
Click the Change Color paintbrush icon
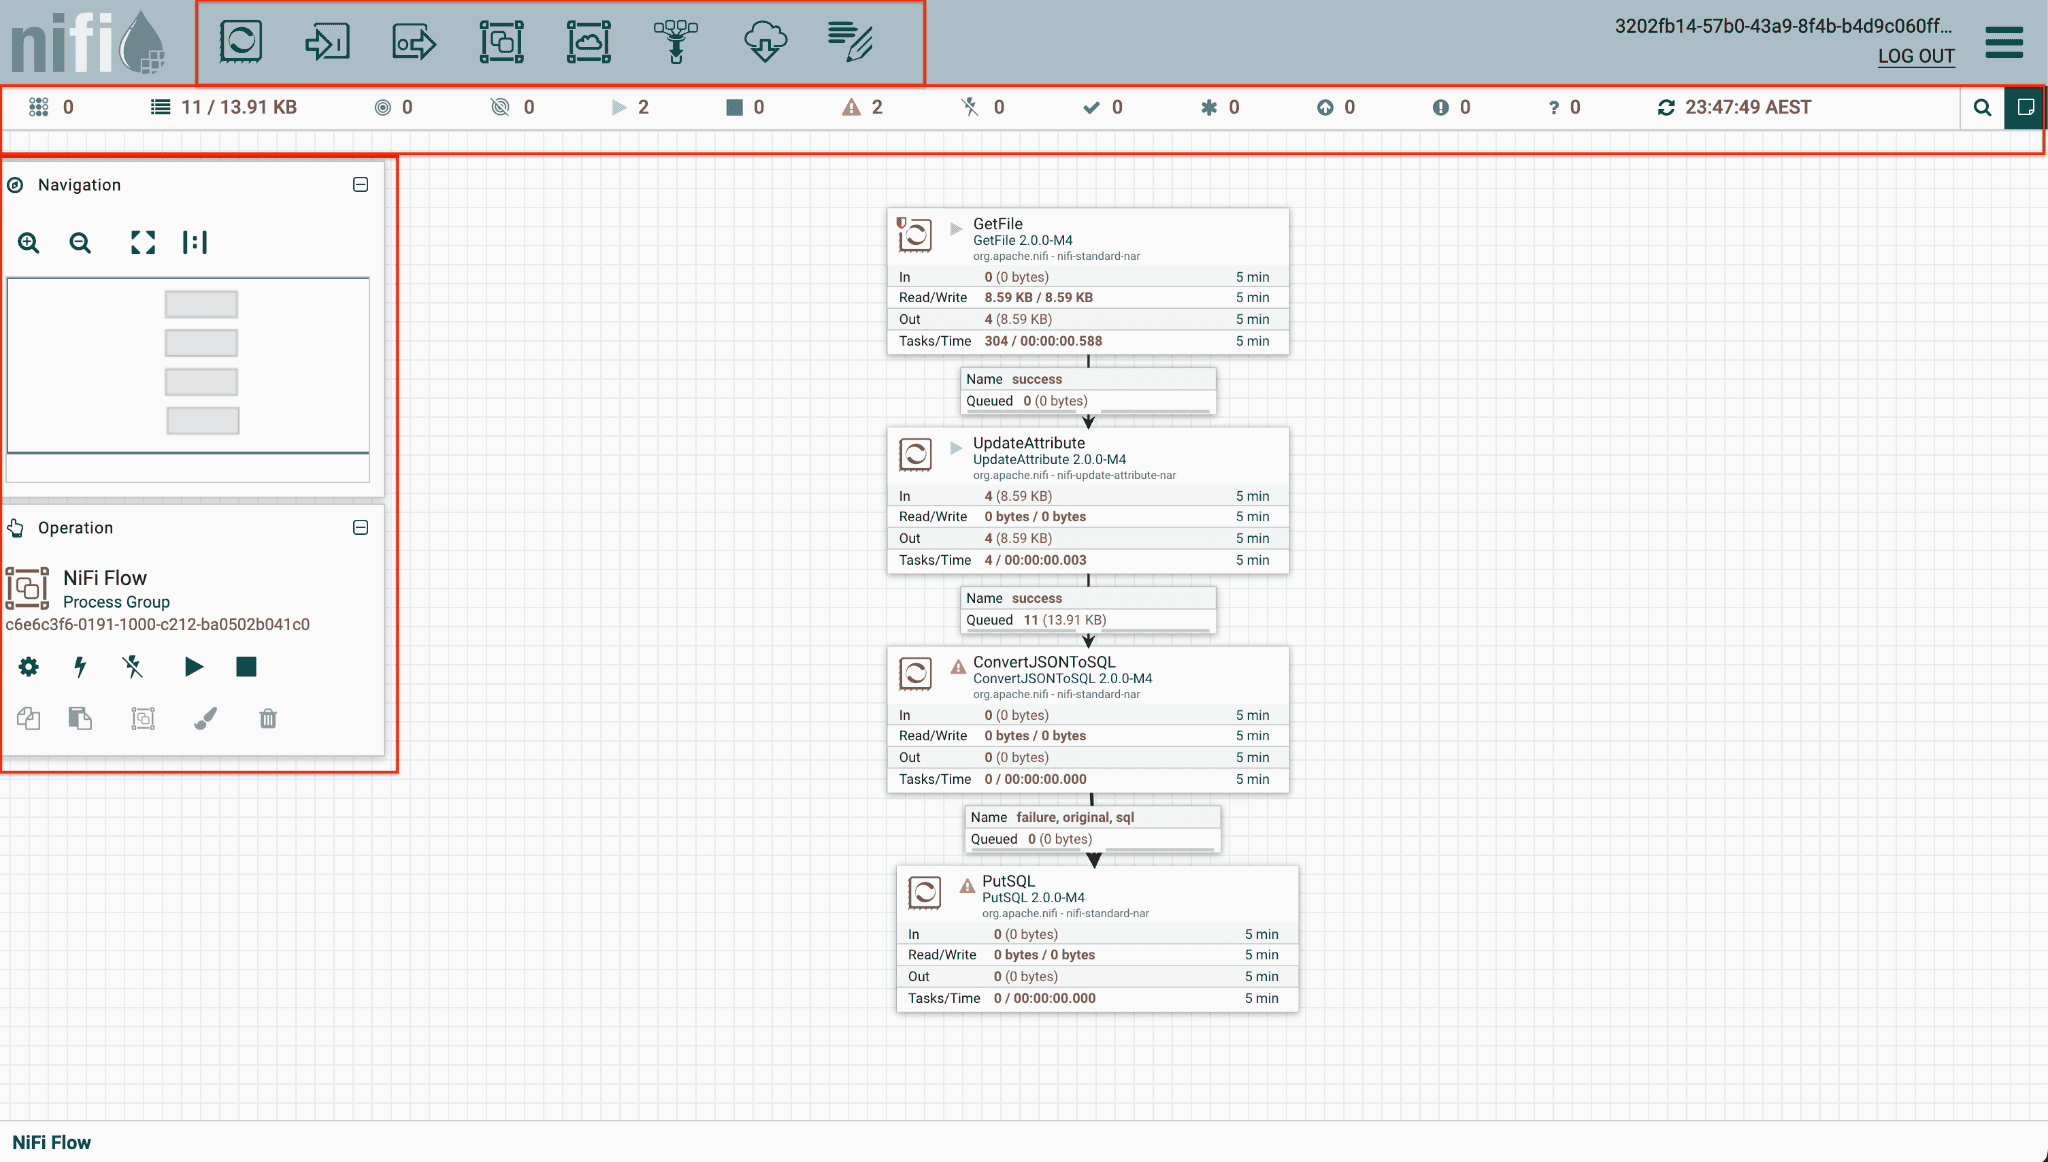(x=205, y=718)
